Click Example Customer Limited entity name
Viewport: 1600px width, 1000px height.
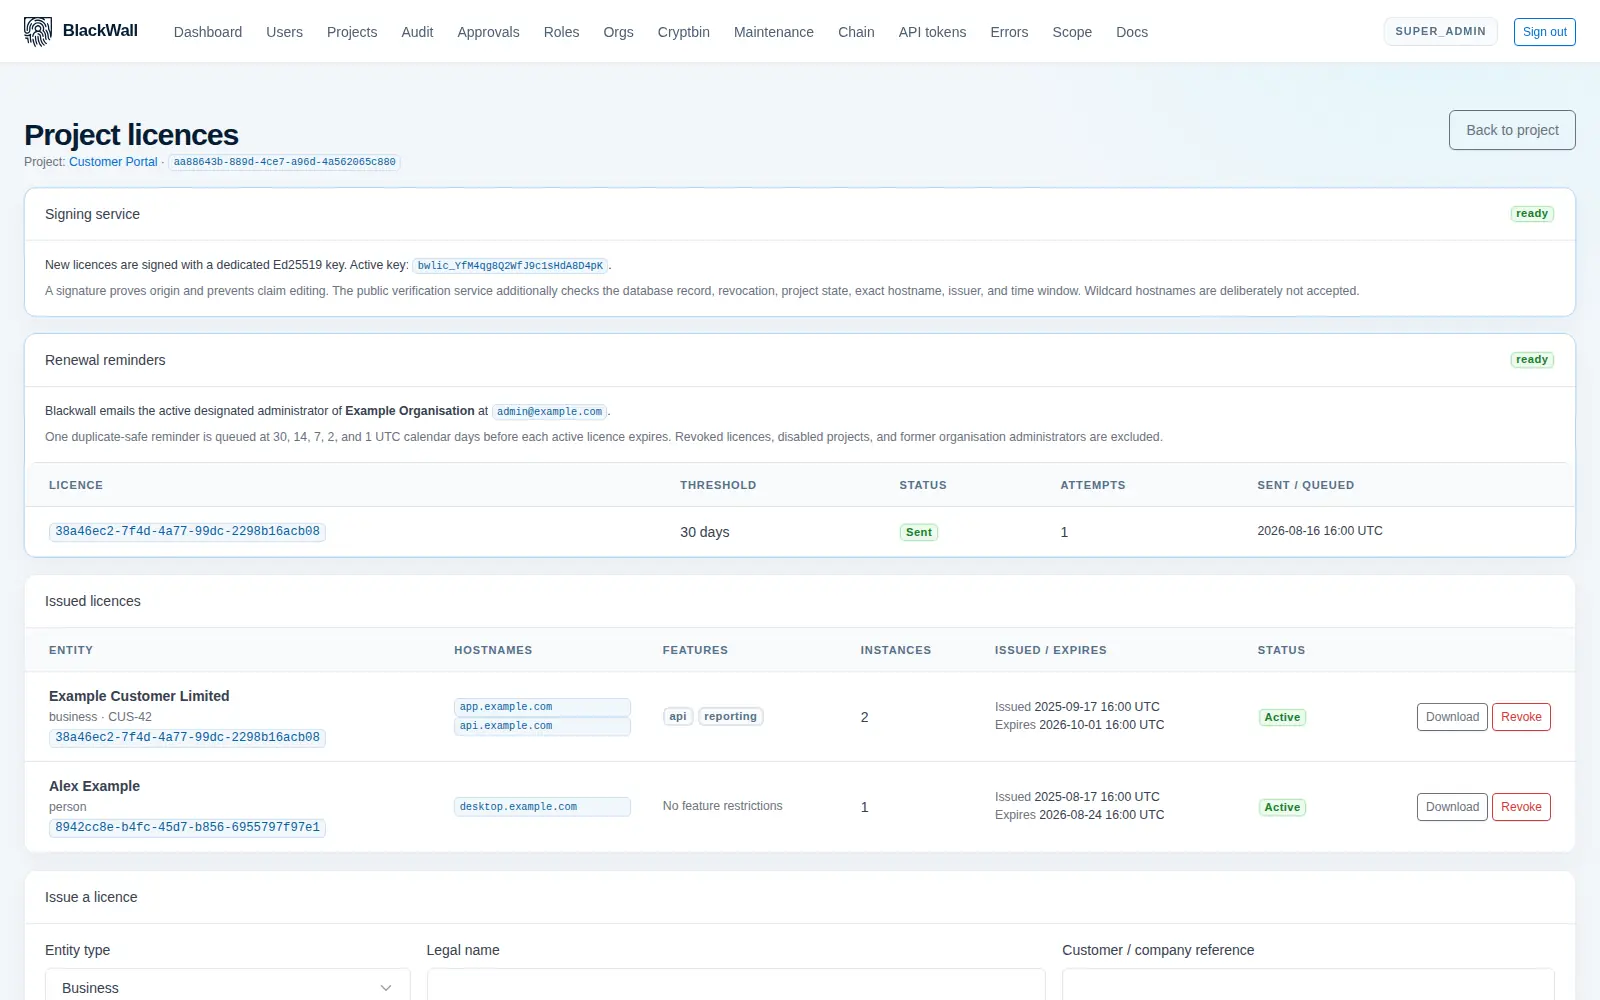tap(139, 696)
